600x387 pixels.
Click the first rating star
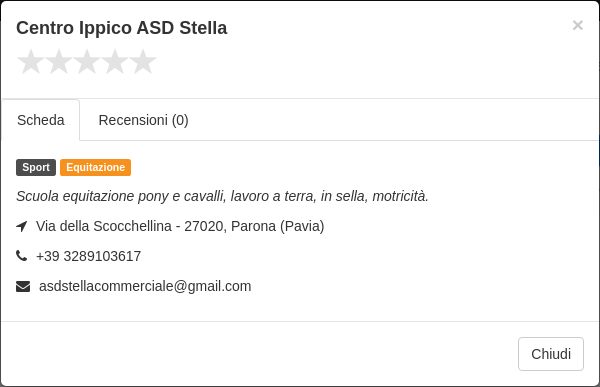pos(31,62)
